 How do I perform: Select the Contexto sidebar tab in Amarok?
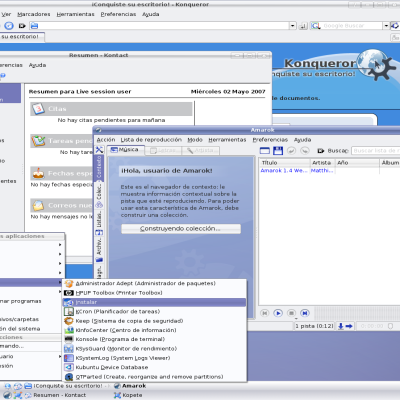pyautogui.click(x=99, y=167)
